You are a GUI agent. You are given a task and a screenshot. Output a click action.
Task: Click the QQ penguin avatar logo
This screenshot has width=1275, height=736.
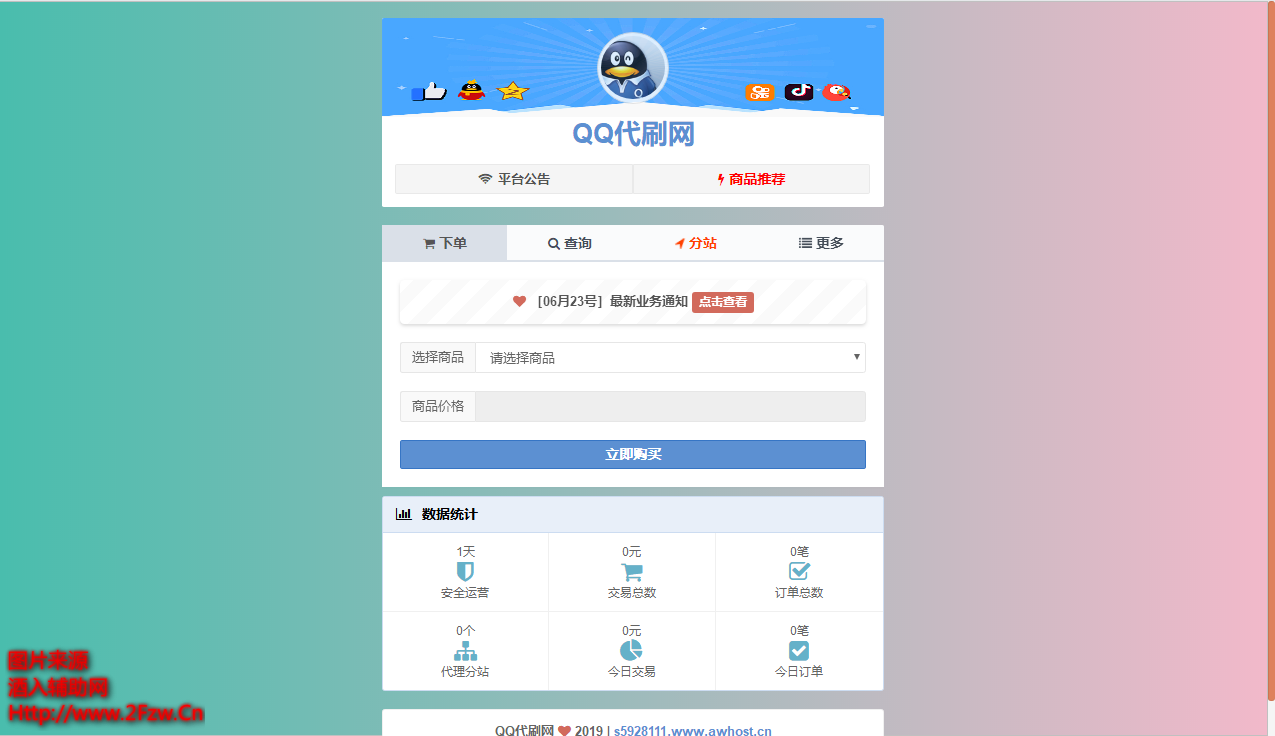tap(632, 68)
